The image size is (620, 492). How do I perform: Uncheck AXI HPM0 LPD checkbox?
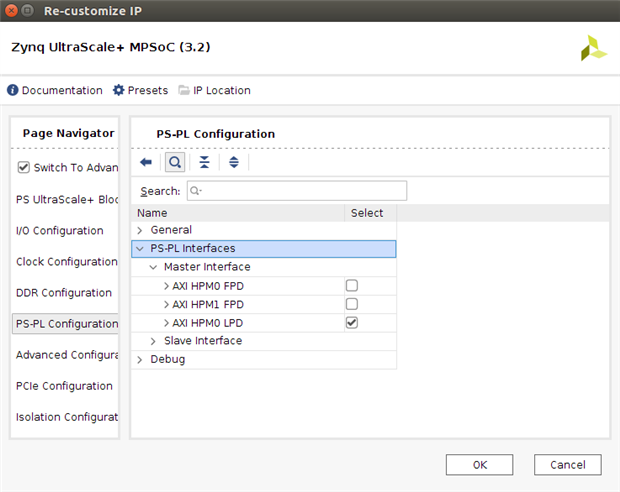pyautogui.click(x=351, y=323)
